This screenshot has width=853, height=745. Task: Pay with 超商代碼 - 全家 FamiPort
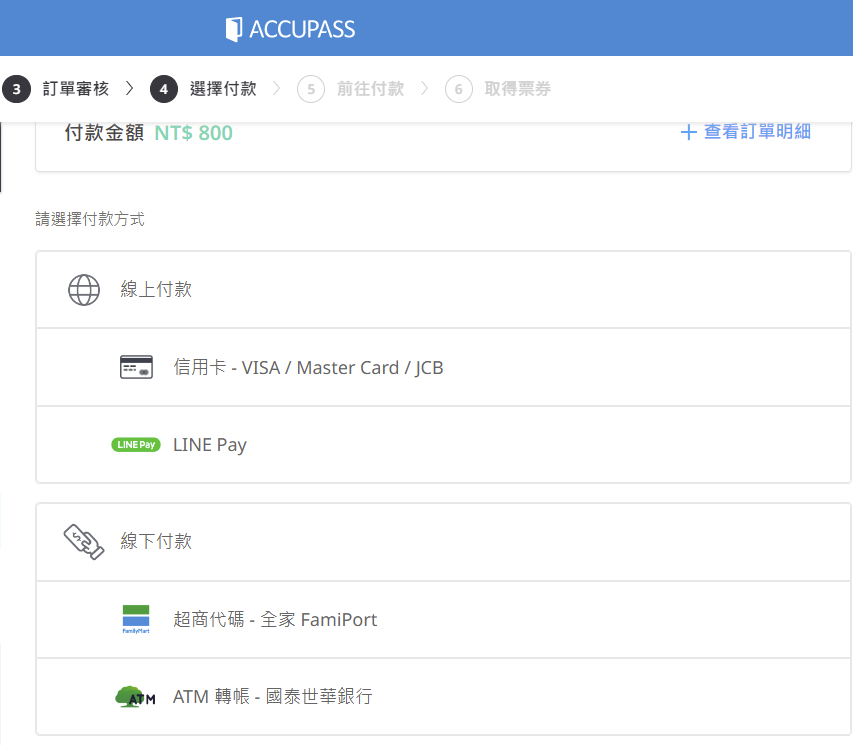275,620
